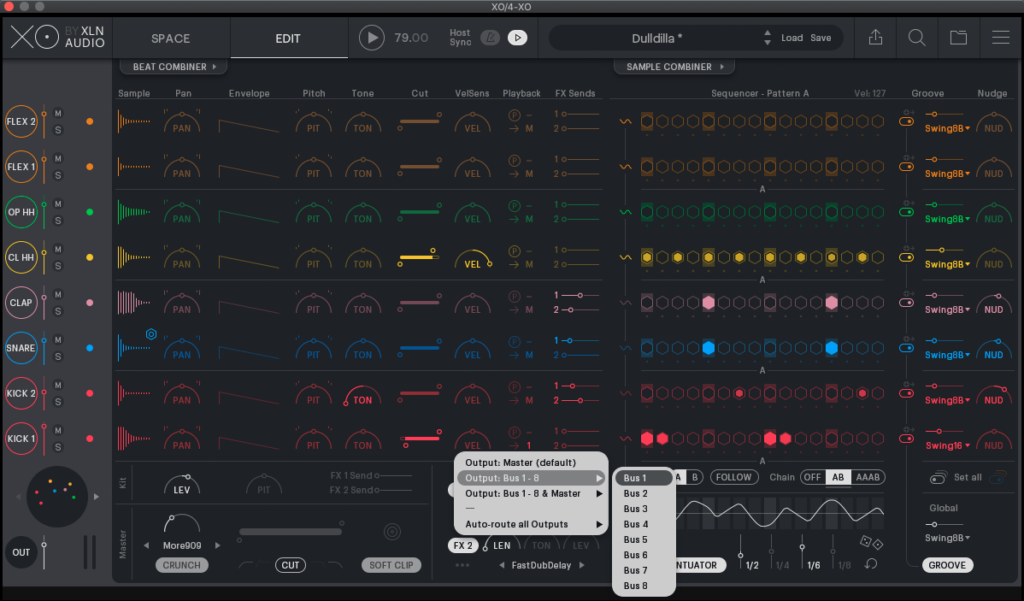Select Bus 3 from output submenu

(636, 509)
